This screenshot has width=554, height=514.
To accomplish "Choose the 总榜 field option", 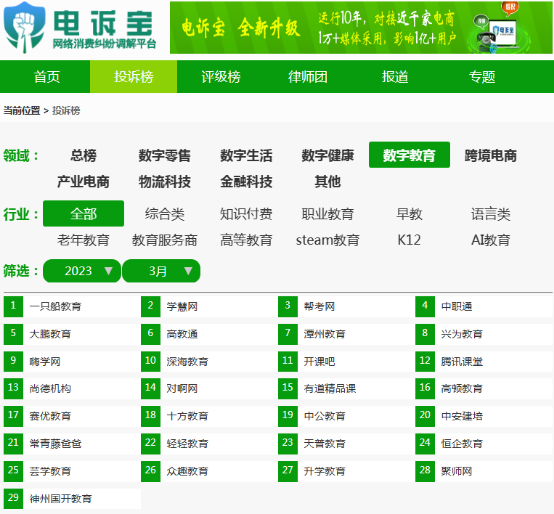I will pyautogui.click(x=83, y=155).
